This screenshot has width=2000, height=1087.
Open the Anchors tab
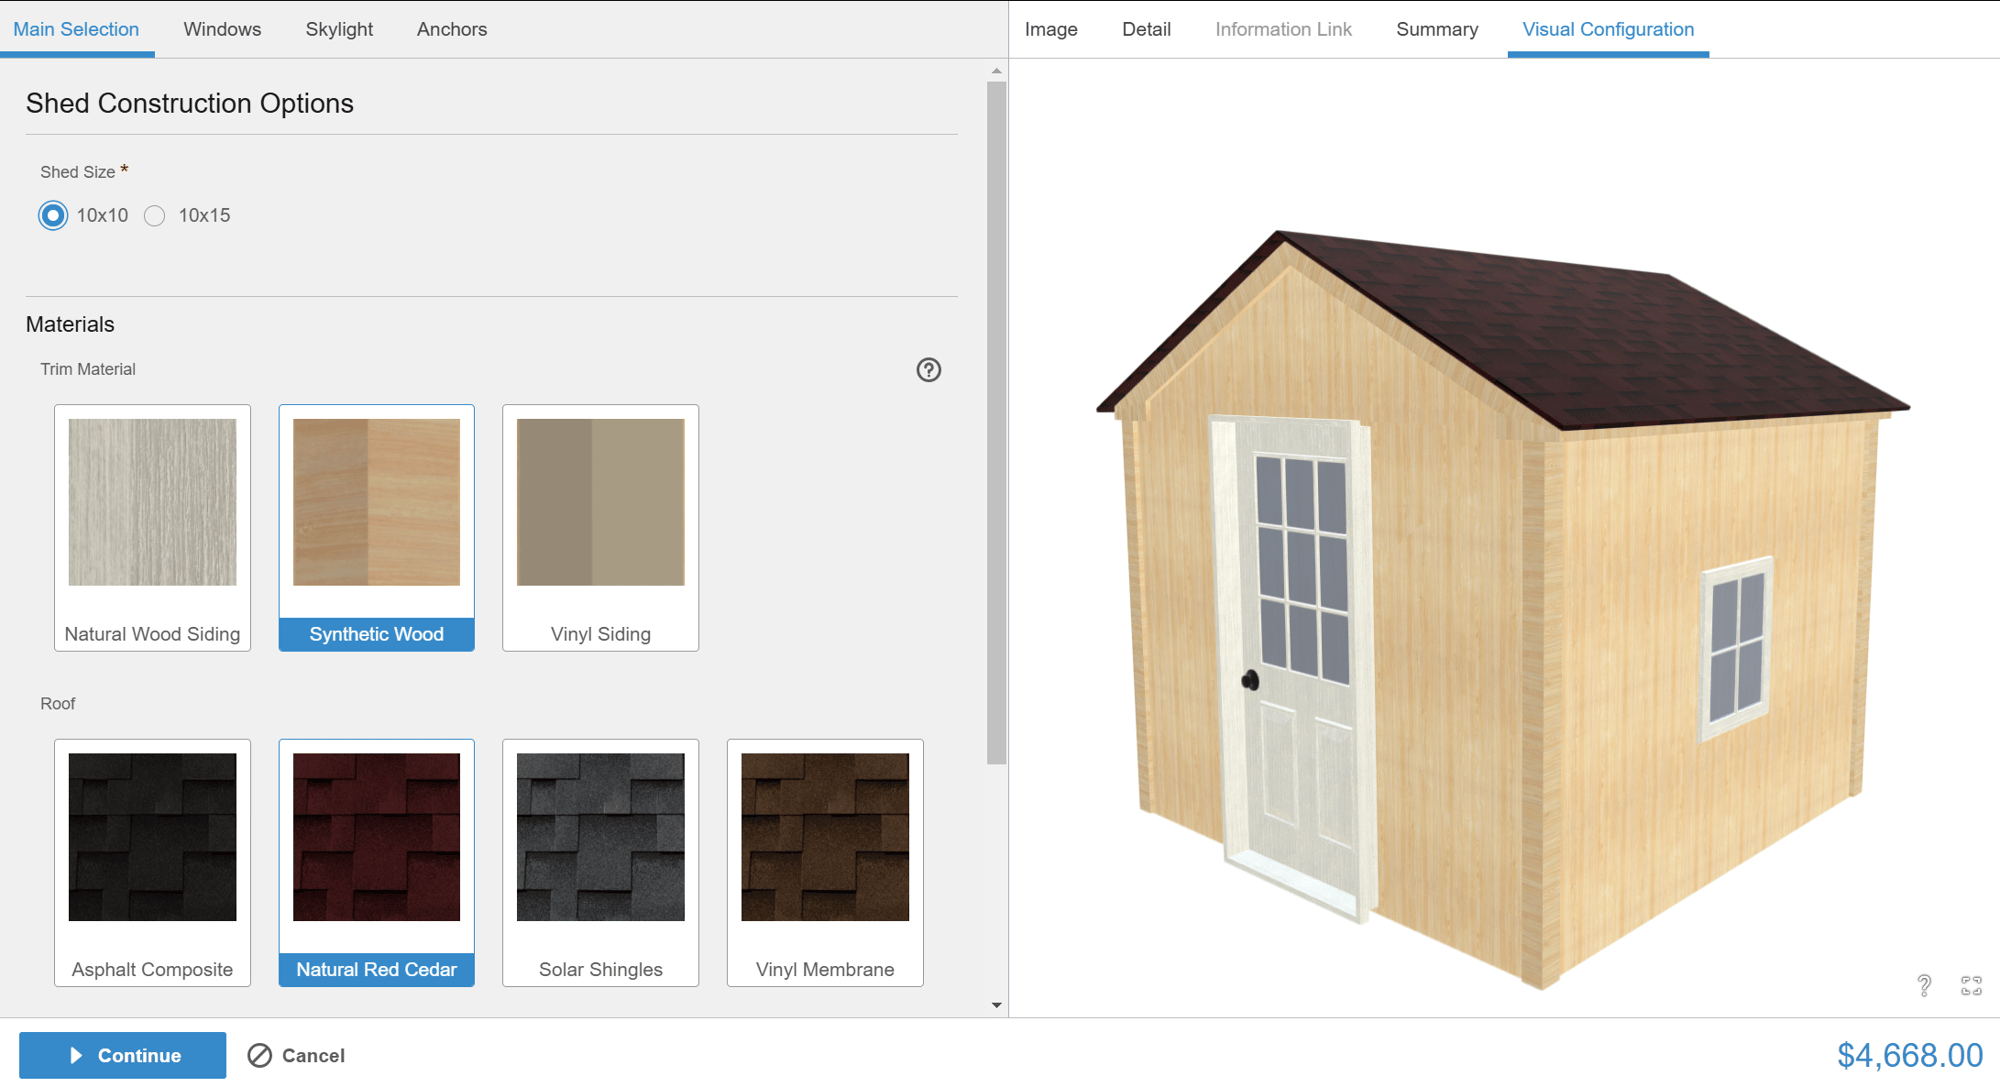pos(451,29)
